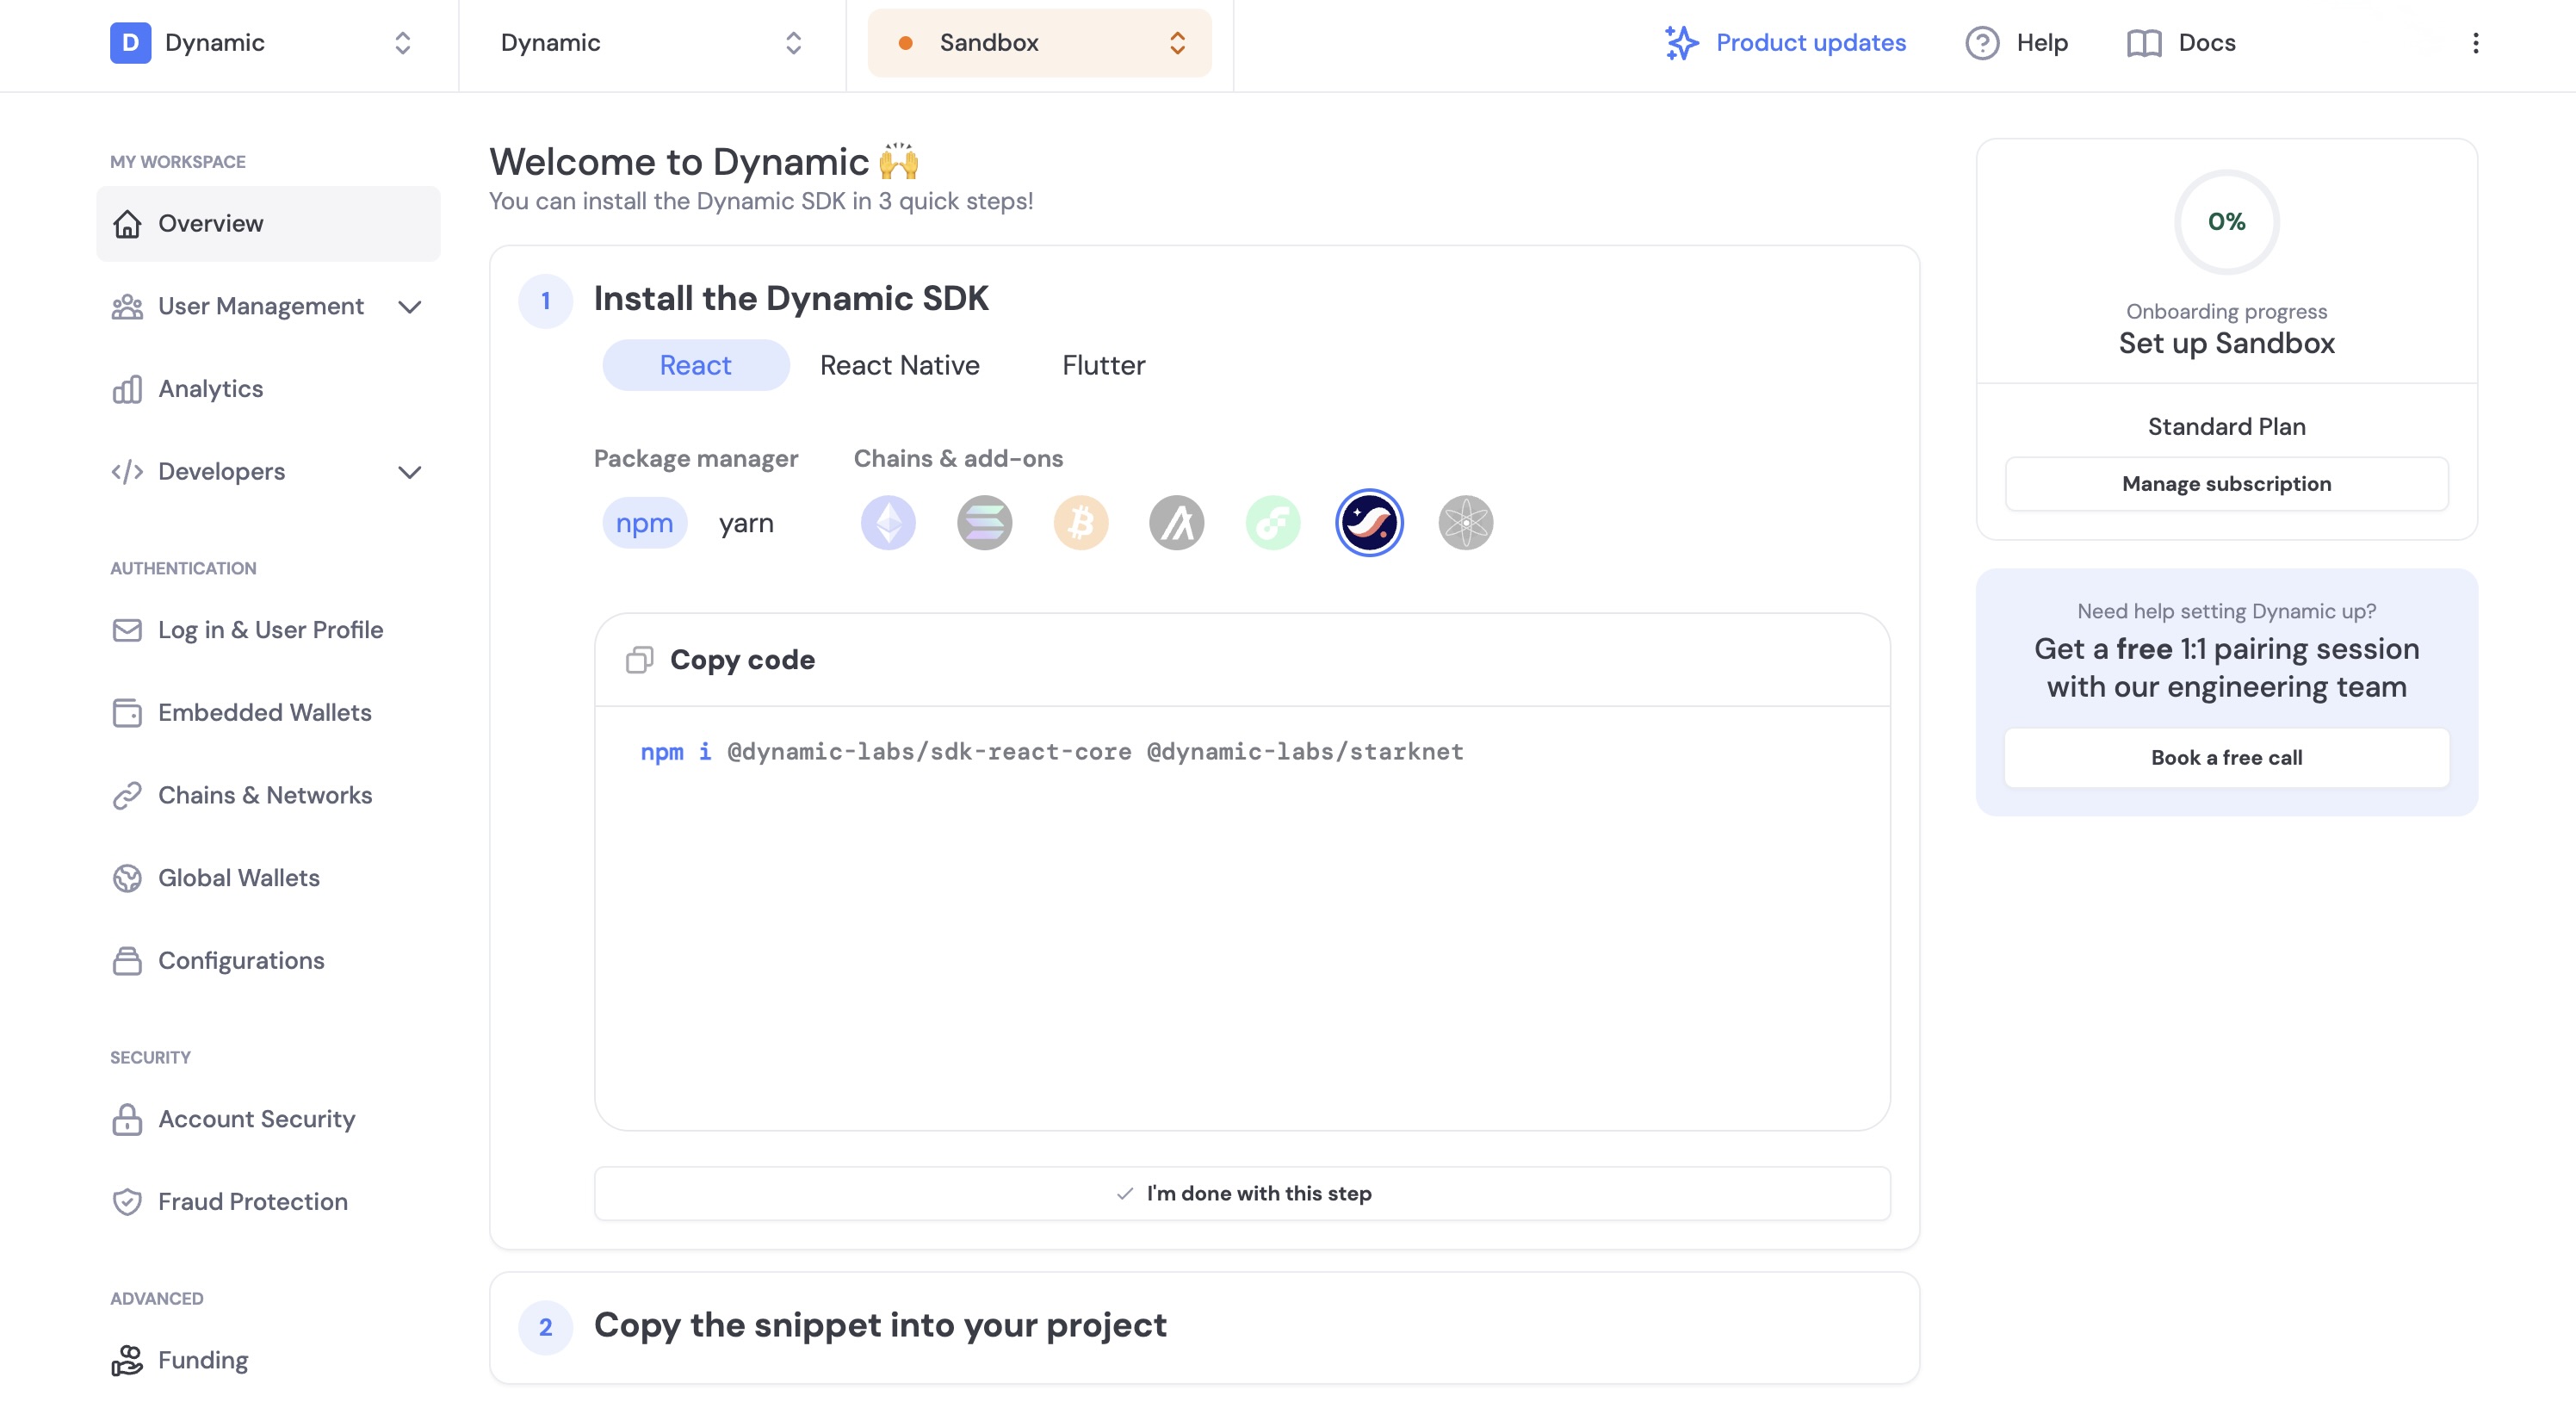Expand the User Management menu chevron
The height and width of the screenshot is (1402, 2576).
[x=410, y=306]
